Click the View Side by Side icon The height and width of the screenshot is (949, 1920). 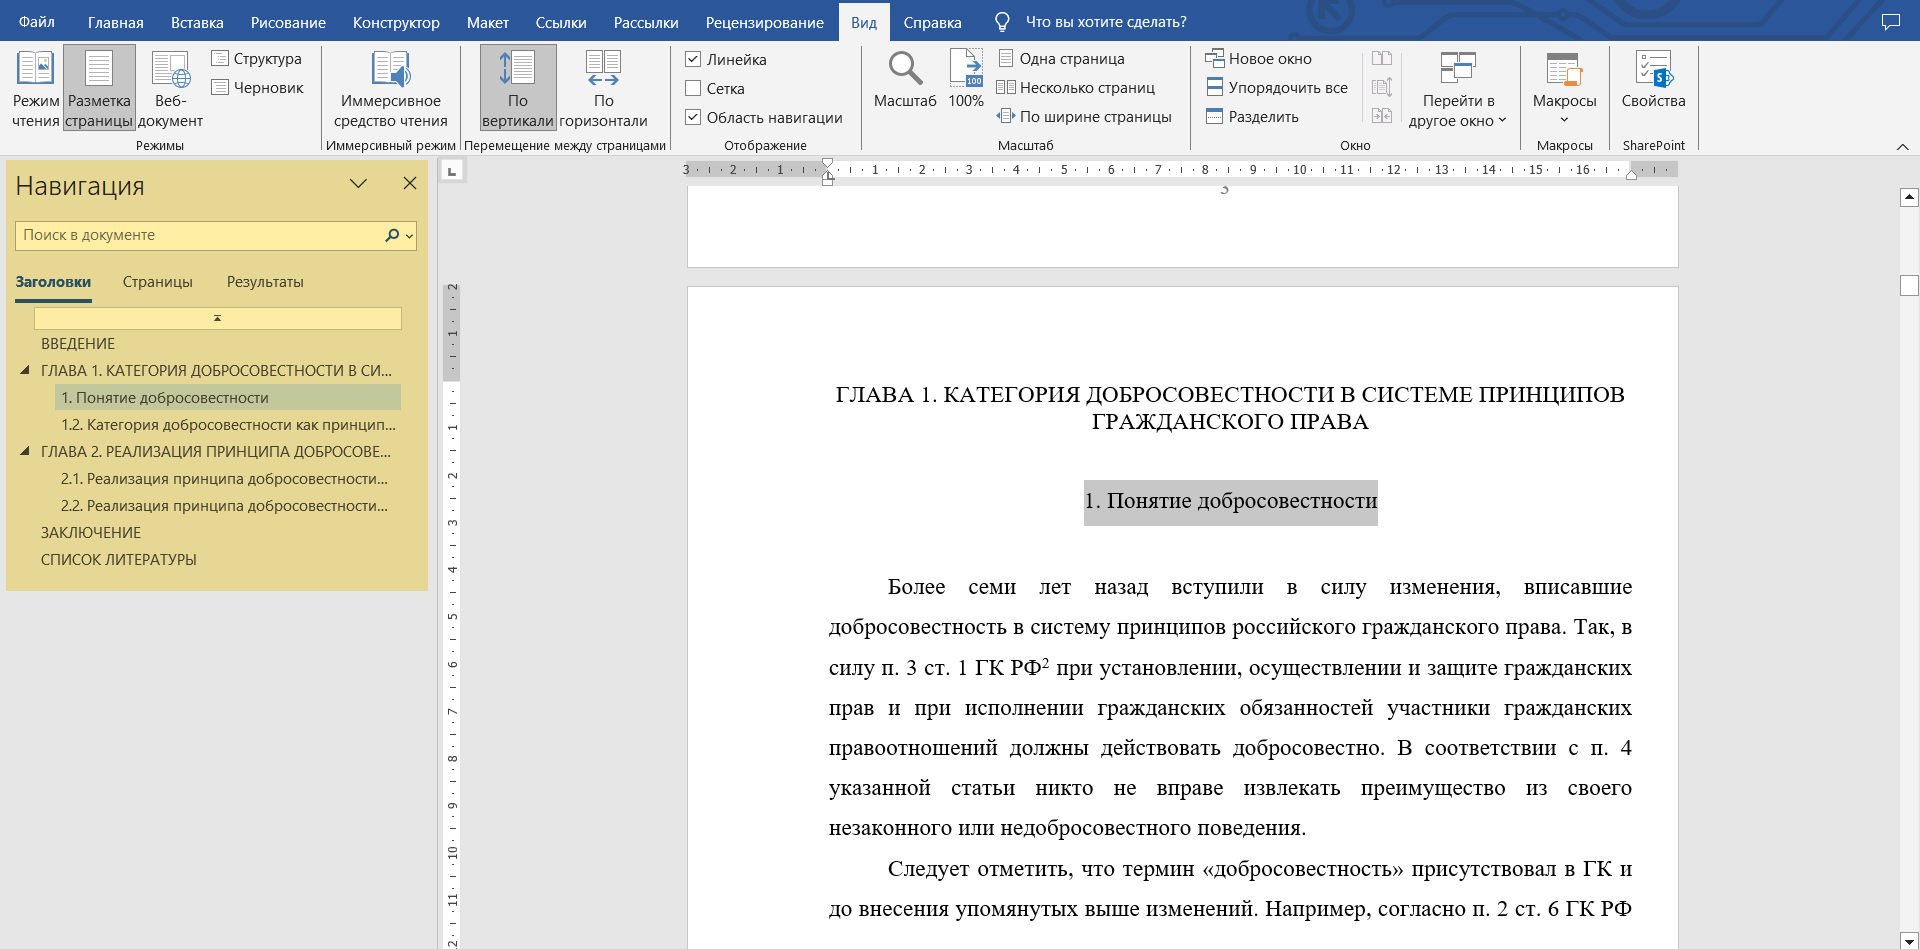coord(1382,59)
